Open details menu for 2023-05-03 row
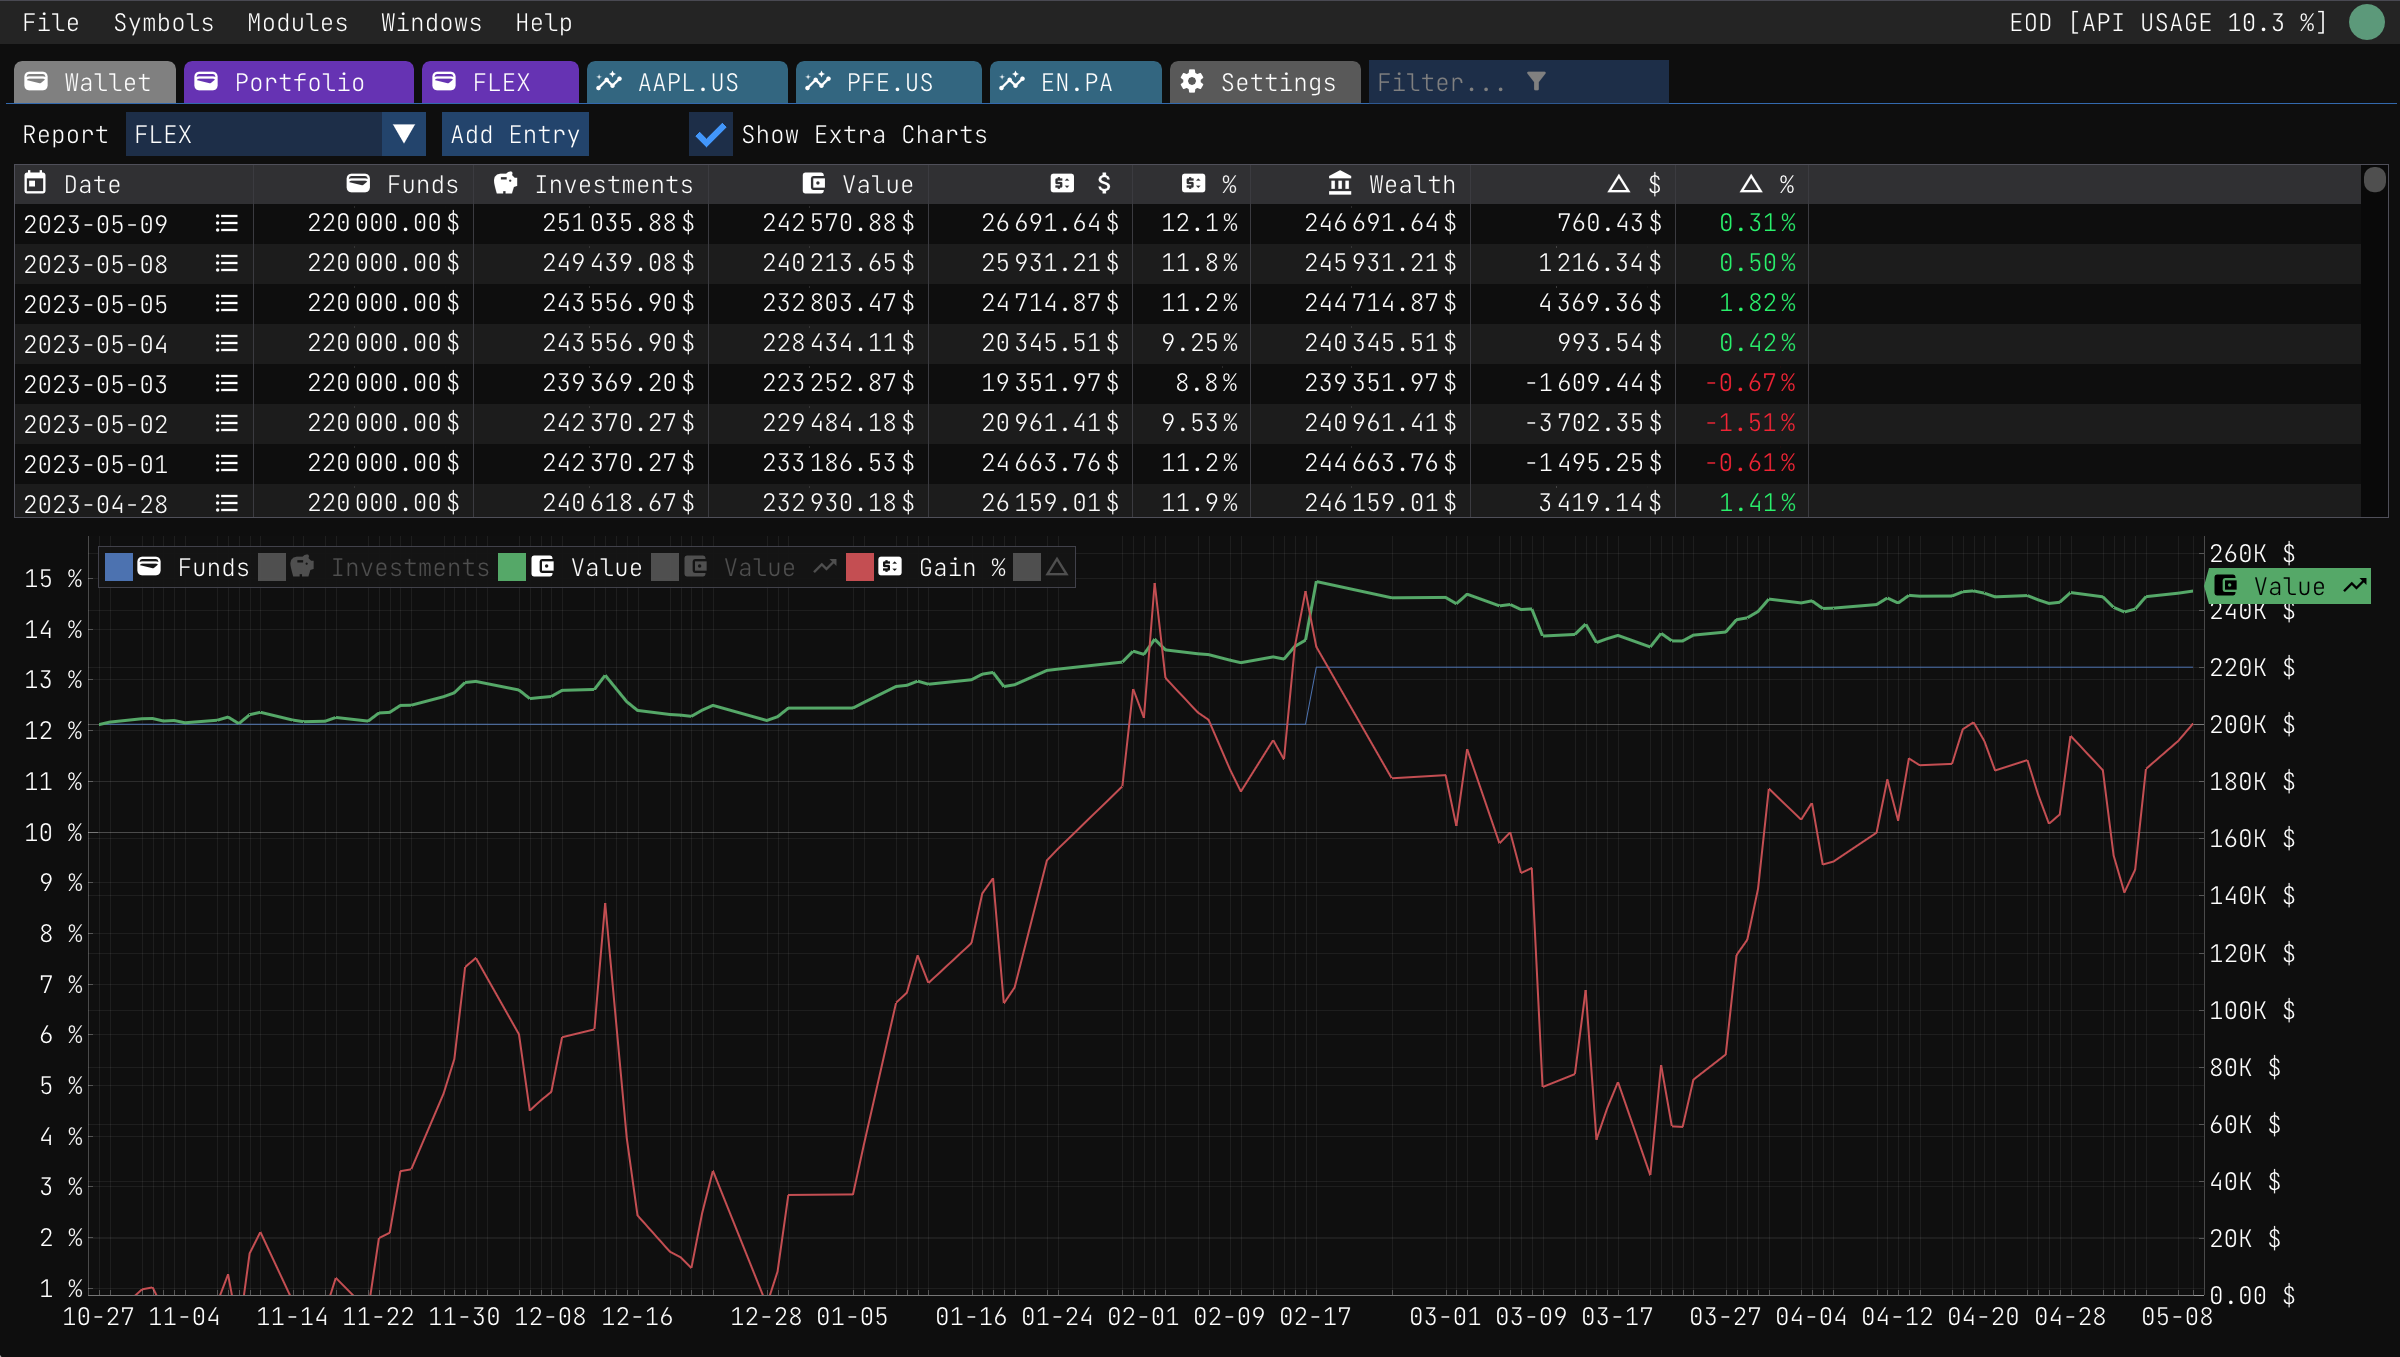2400x1357 pixels. (227, 383)
